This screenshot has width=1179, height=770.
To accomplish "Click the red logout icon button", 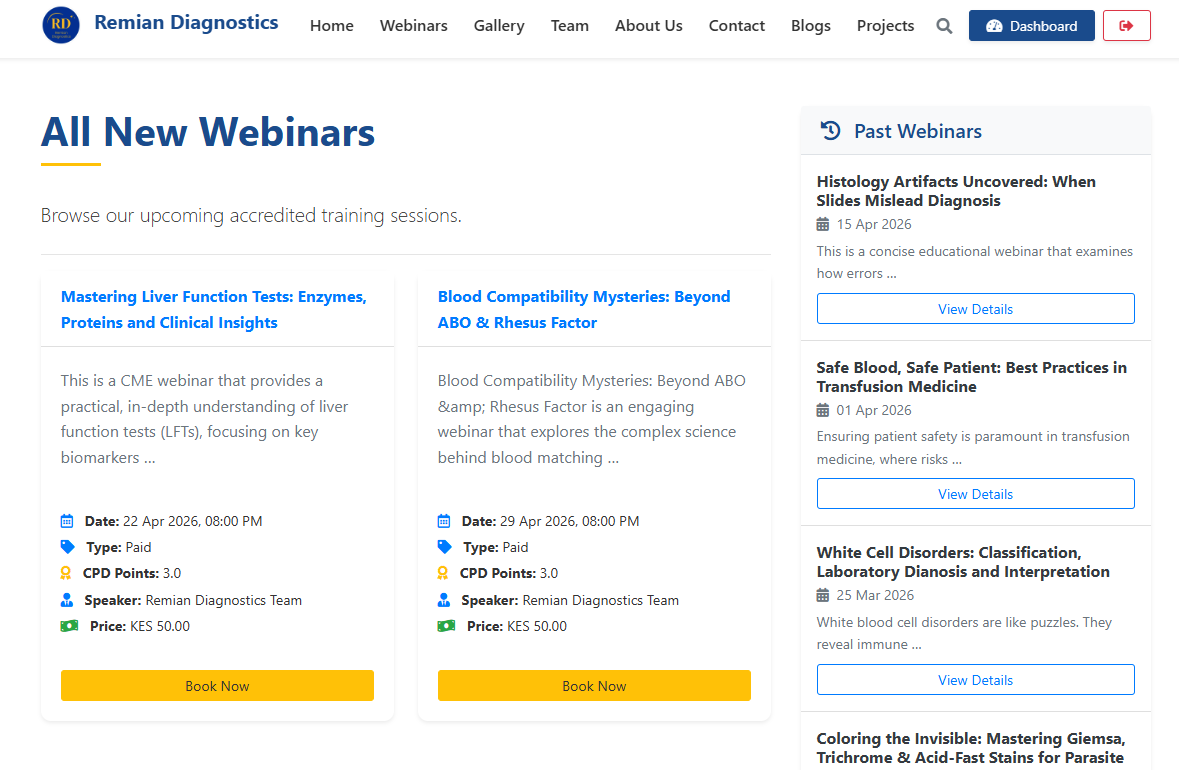I will [x=1126, y=26].
